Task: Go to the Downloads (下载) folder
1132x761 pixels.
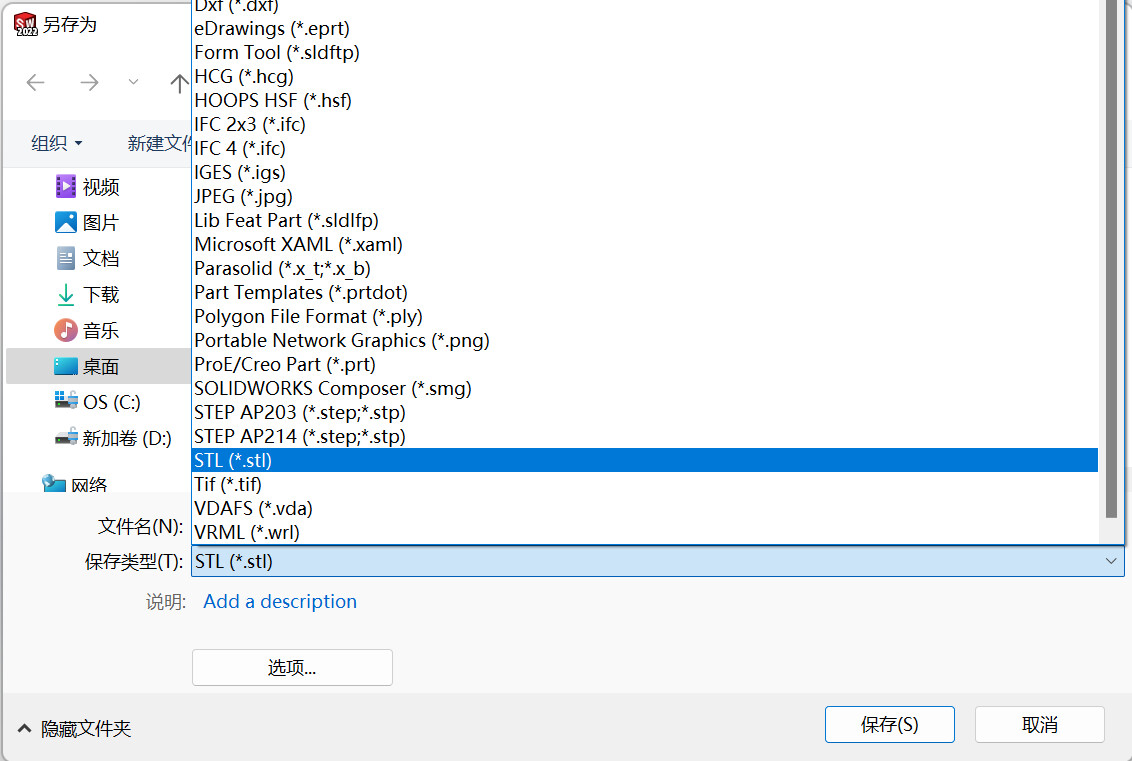Action: (x=100, y=294)
